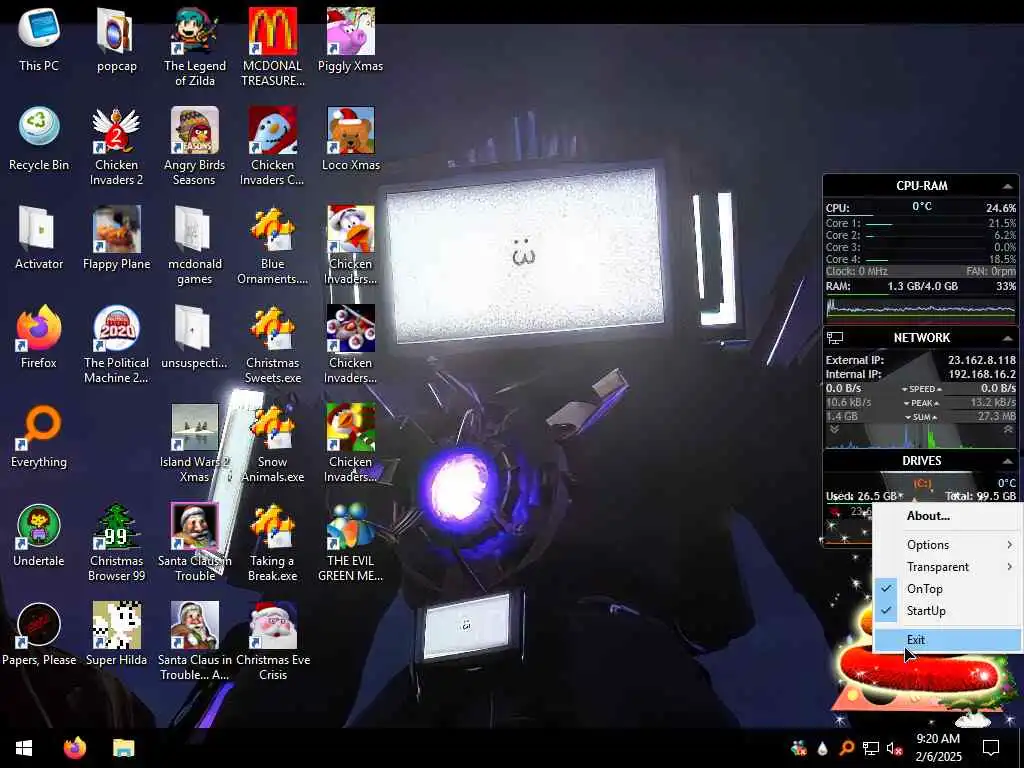Expand the Options submenu
1024x768 pixels.
click(x=947, y=545)
